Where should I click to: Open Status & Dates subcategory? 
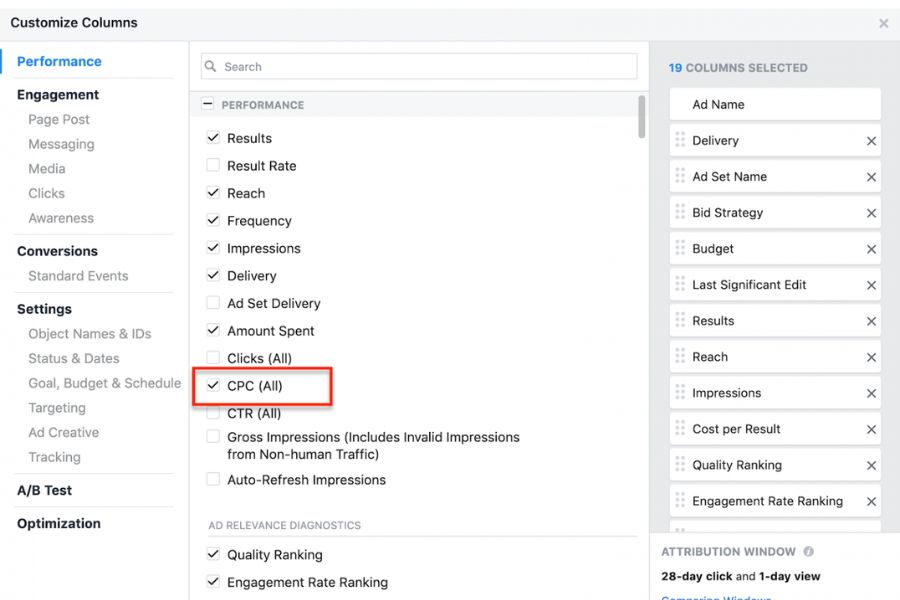(x=74, y=359)
